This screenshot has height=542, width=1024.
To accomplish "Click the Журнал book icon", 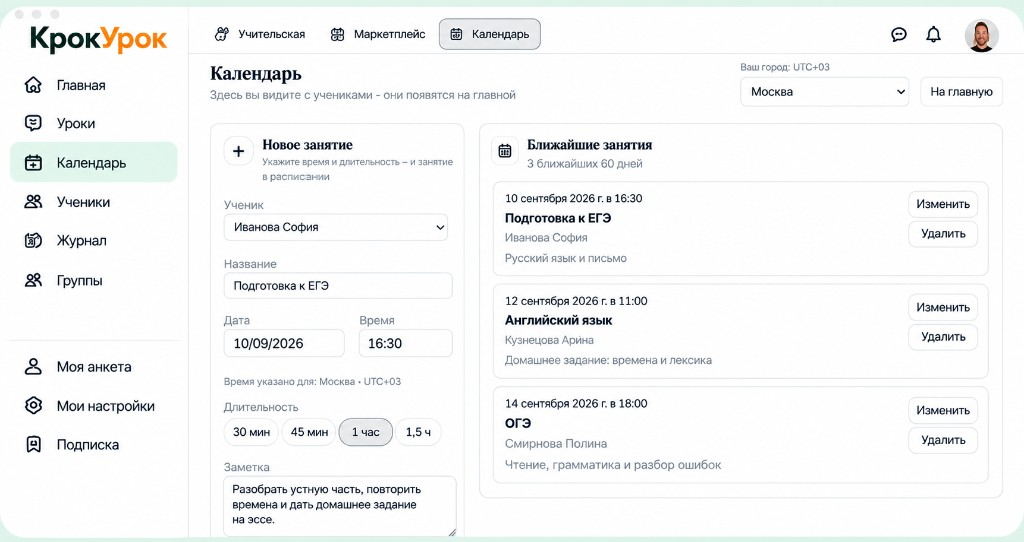I will [33, 240].
